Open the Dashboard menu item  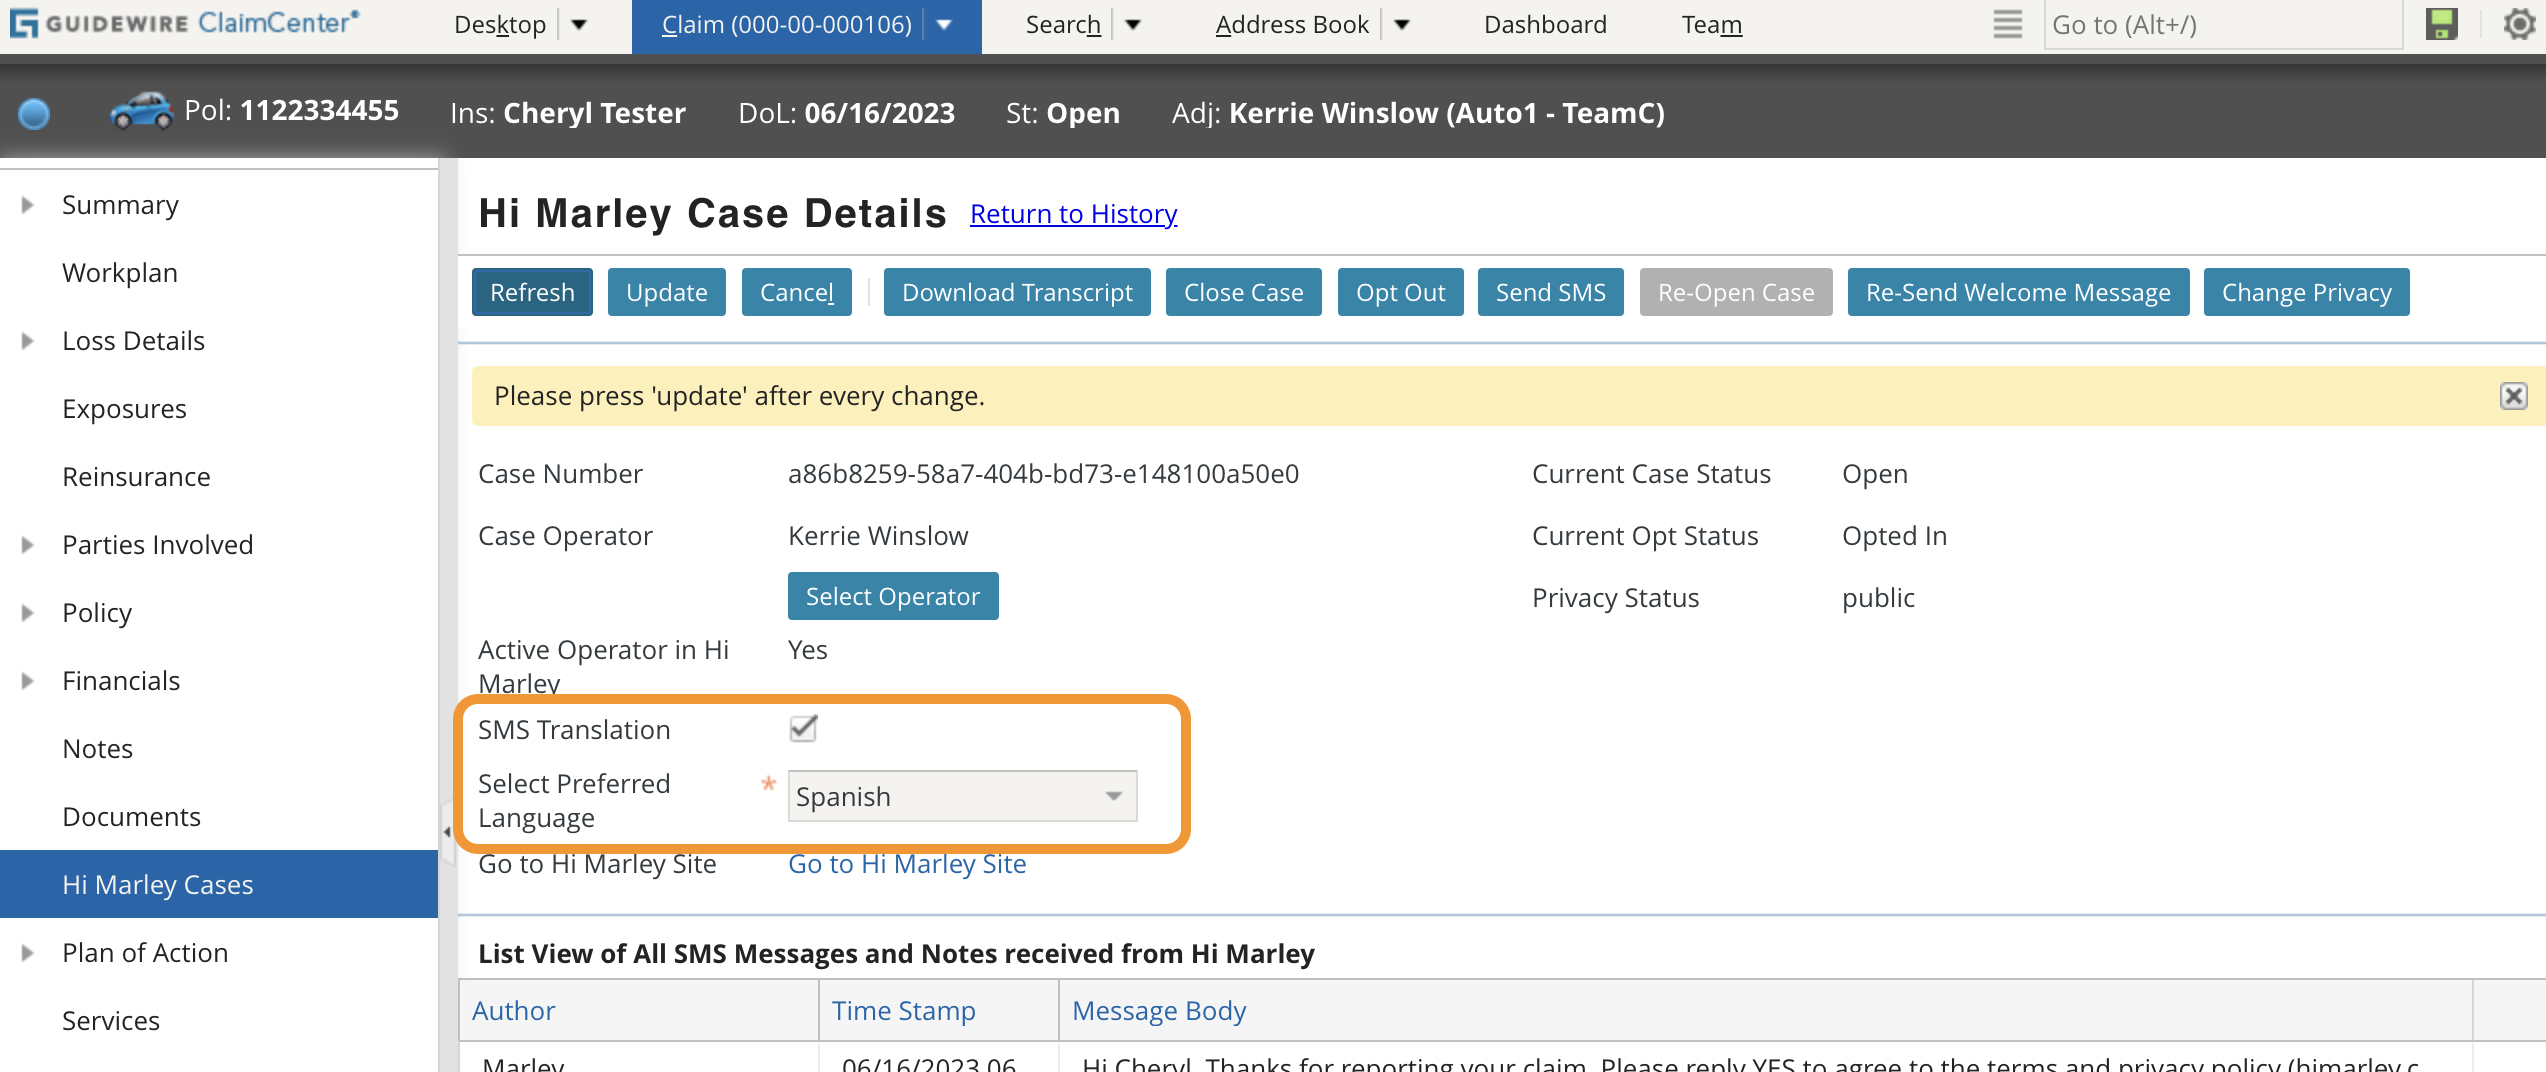tap(1544, 24)
